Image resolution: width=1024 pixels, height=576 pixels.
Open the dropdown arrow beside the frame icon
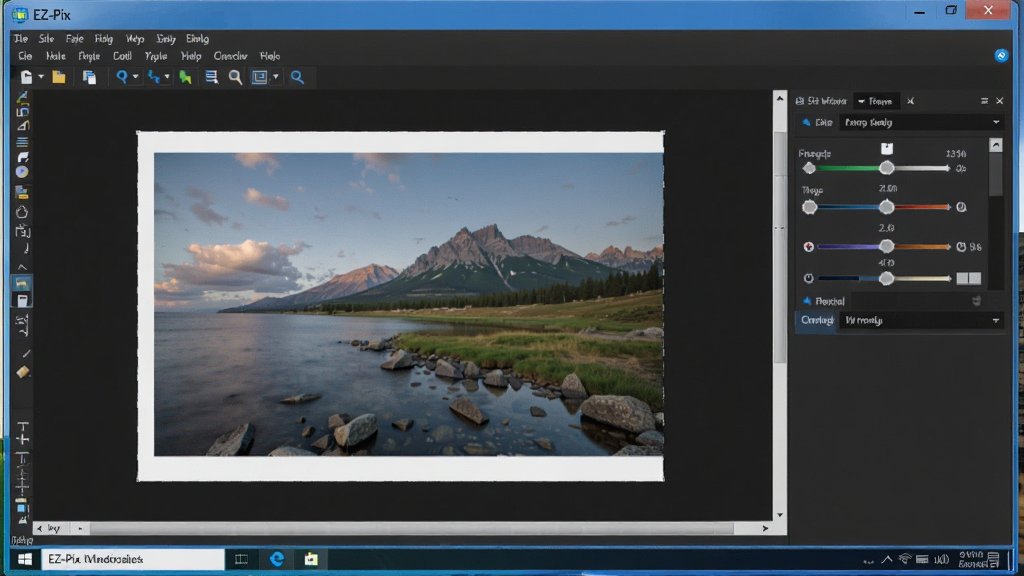coord(276,77)
